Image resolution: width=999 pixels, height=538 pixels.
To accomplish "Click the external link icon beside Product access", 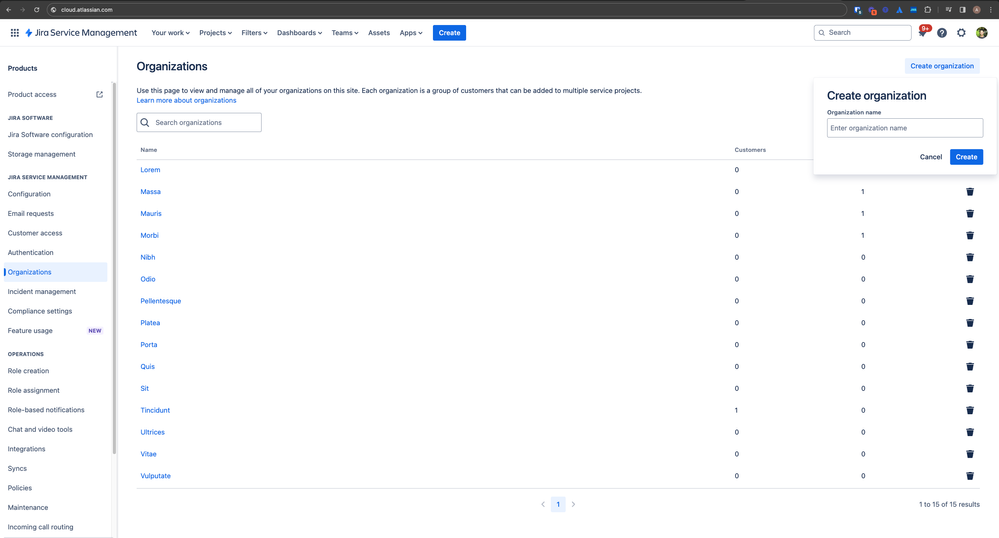I will 99,94.
